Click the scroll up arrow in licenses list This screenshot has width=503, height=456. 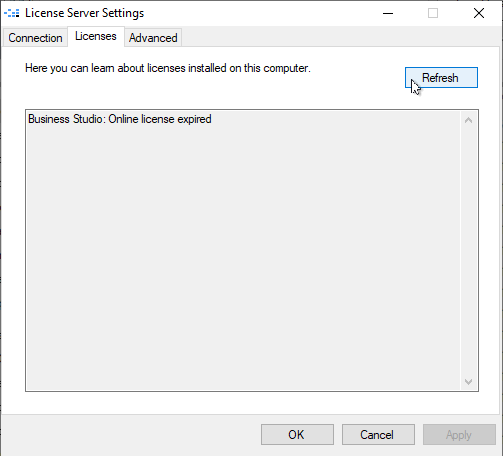[468, 120]
